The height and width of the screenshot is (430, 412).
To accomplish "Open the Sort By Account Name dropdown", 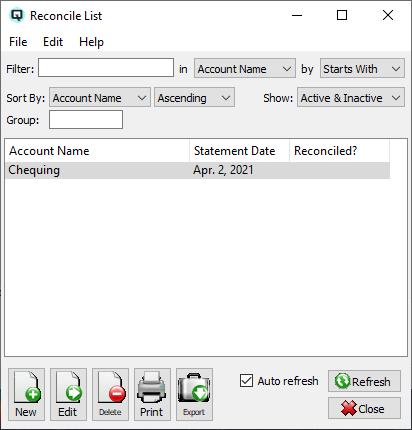I will (100, 97).
